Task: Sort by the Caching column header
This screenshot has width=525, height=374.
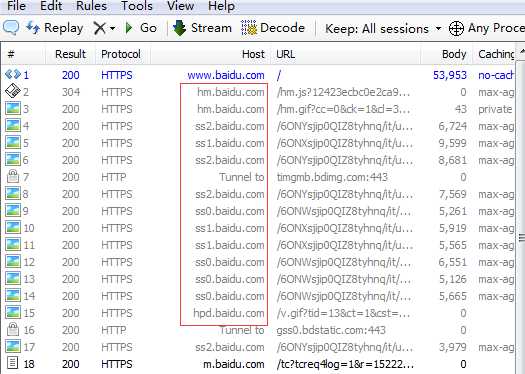Action: click(x=494, y=54)
